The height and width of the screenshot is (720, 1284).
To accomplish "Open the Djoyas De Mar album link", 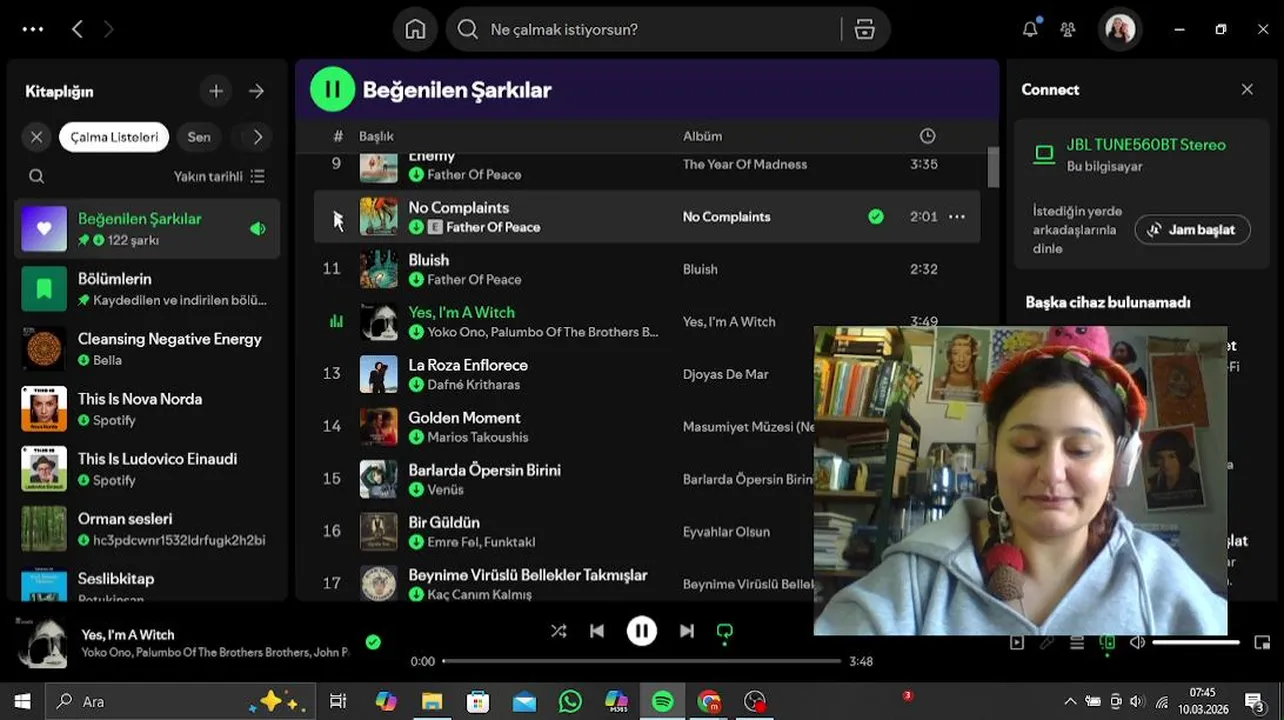I will tap(725, 374).
